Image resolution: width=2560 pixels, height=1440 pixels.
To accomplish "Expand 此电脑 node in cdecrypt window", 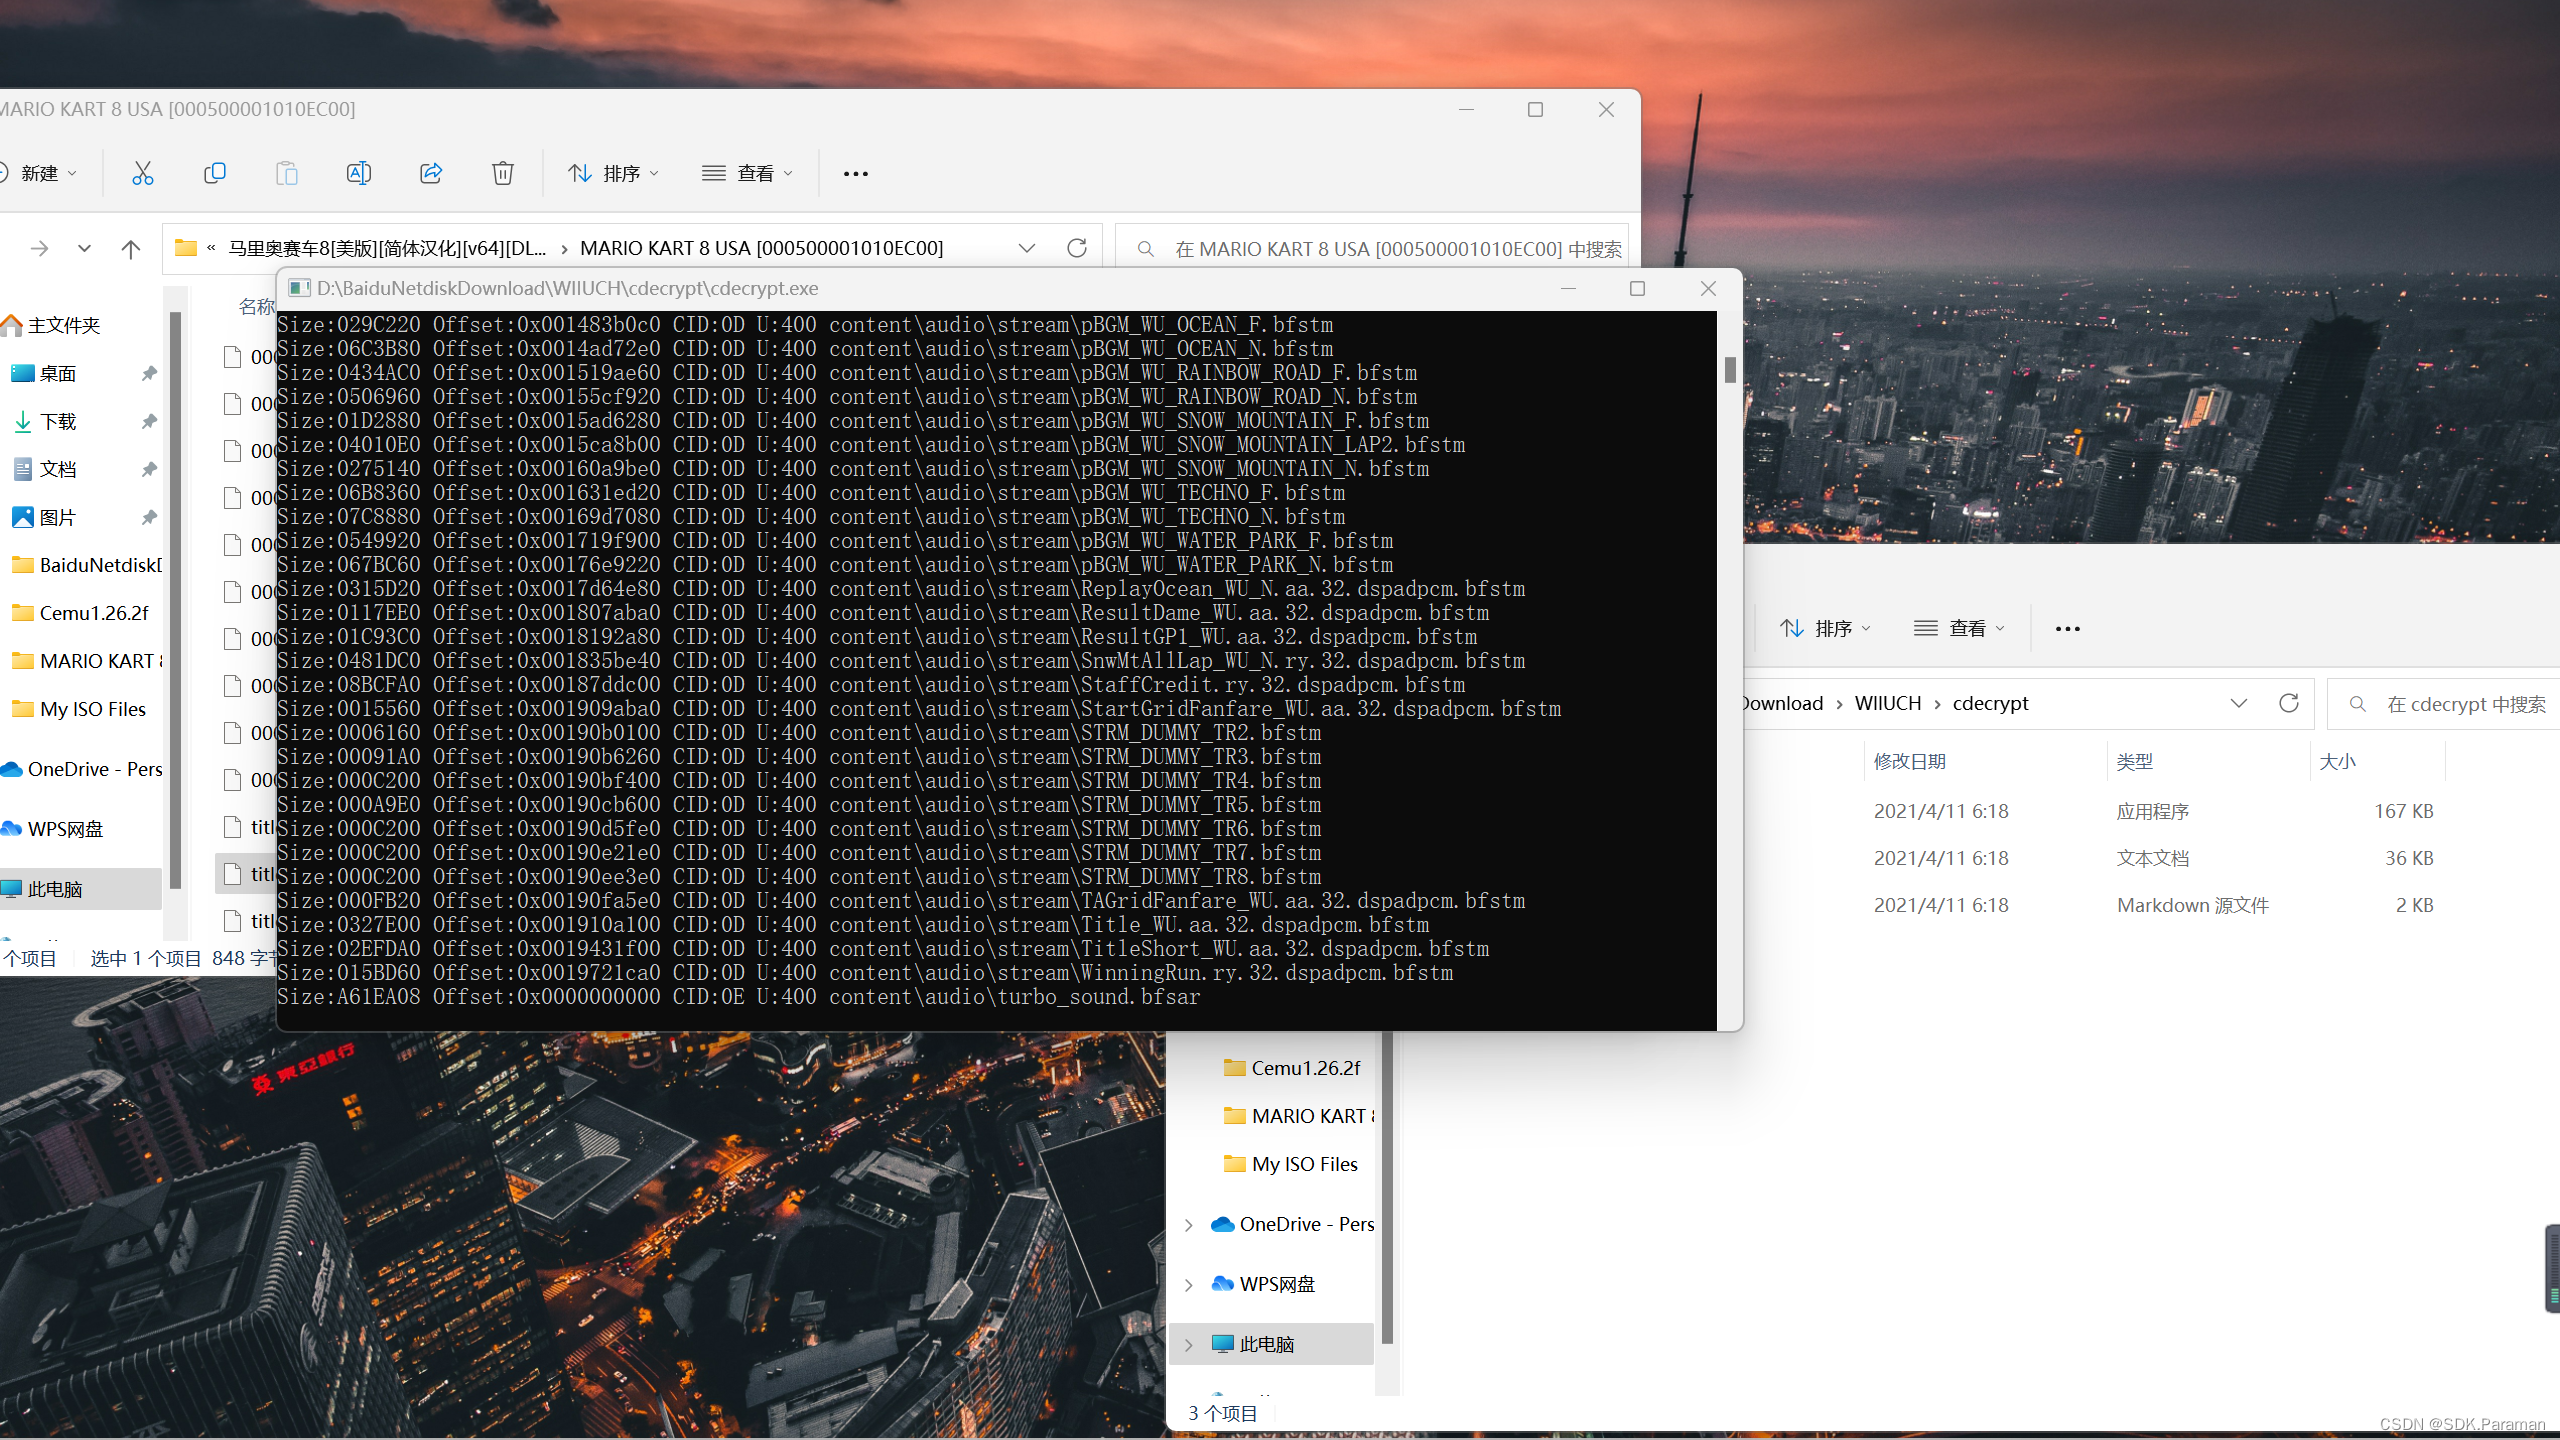I will [x=1189, y=1345].
